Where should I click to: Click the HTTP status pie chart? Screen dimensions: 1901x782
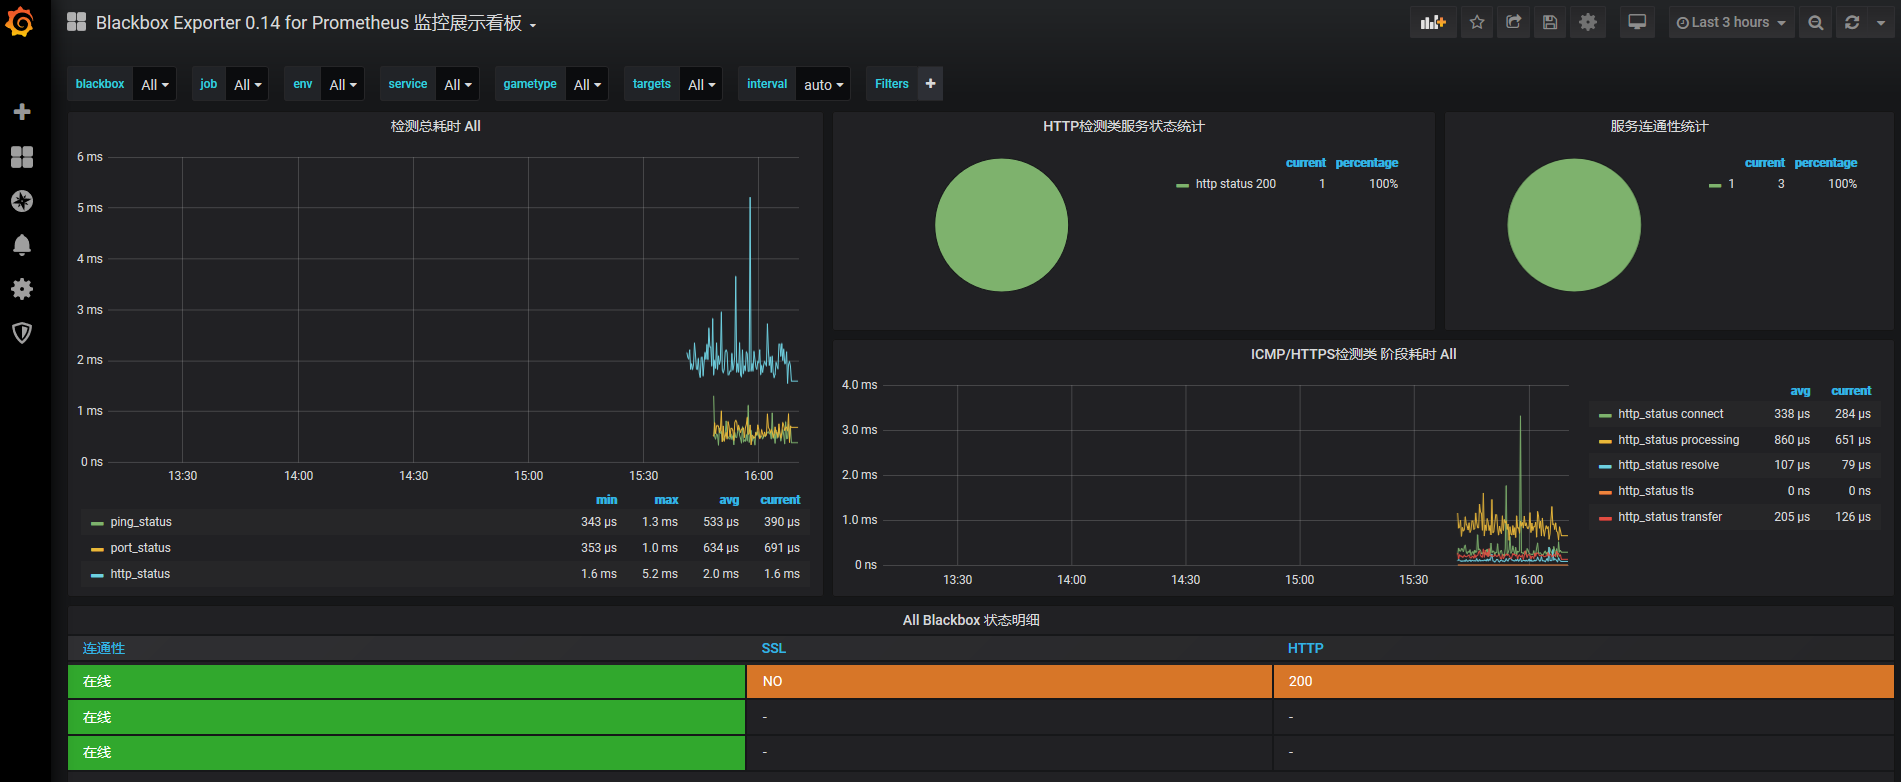click(1001, 225)
